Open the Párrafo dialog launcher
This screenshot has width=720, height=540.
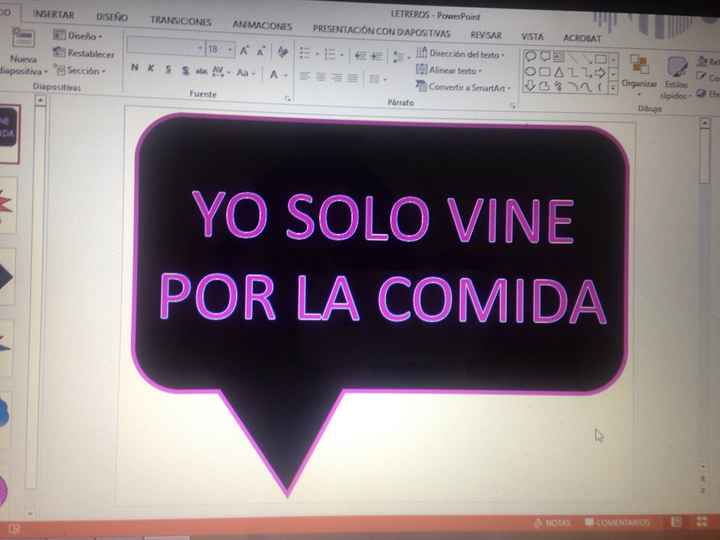pos(513,107)
